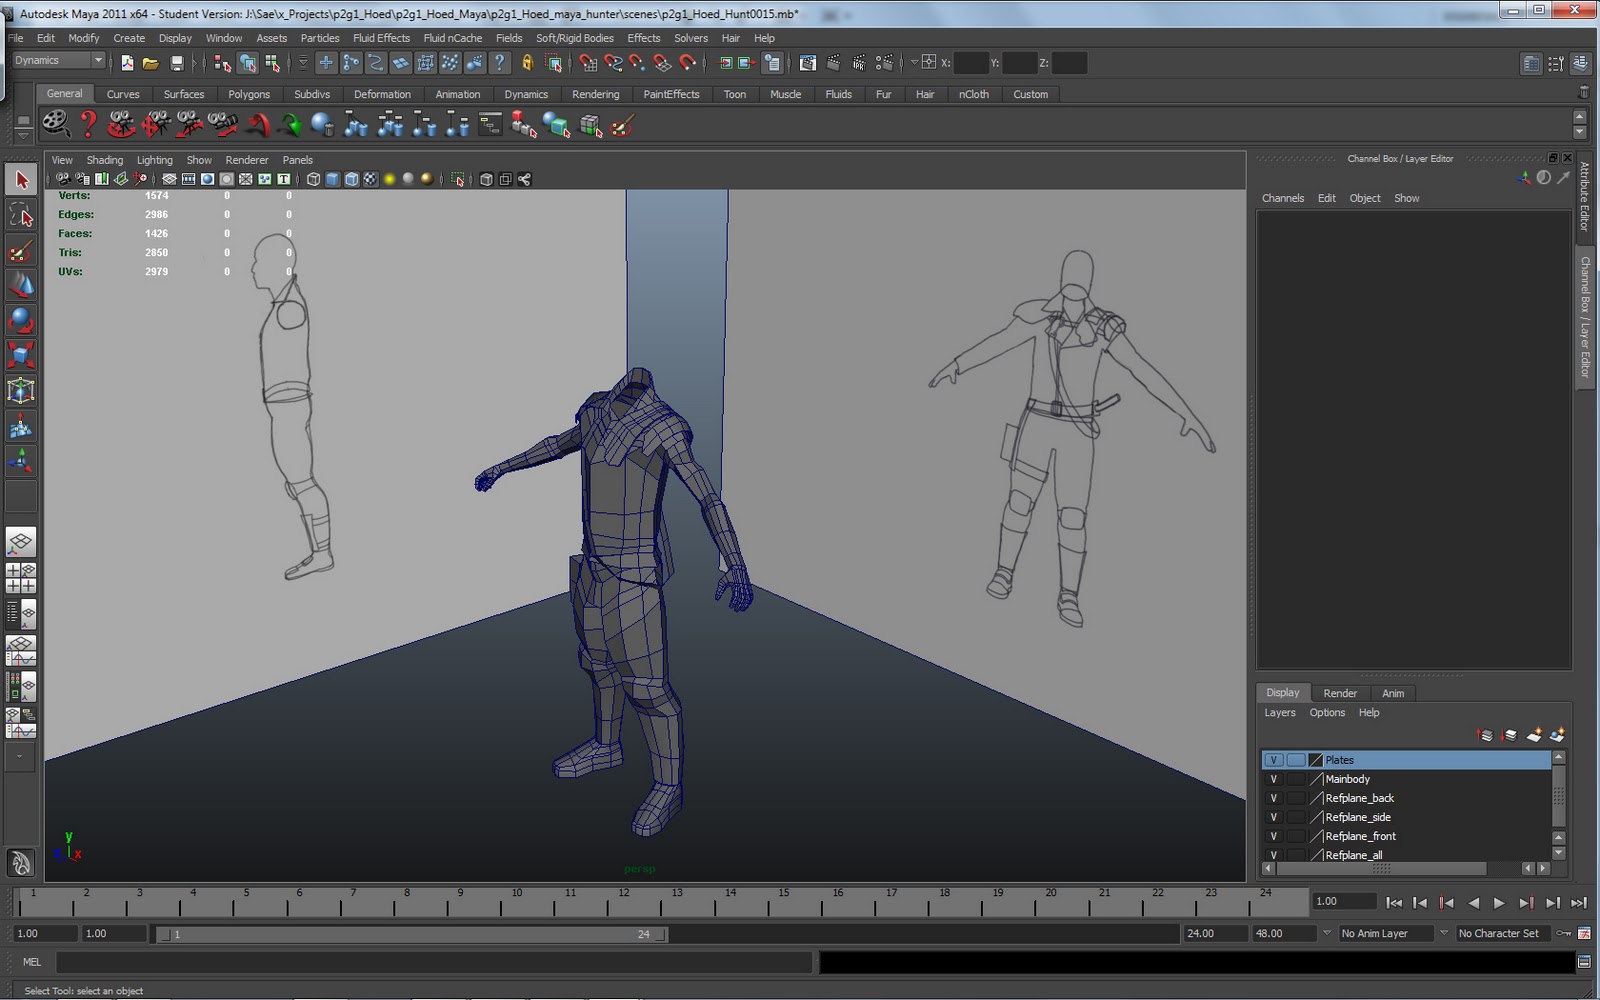Switch to the Polygons shelf tab
Viewport: 1600px width, 1000px height.
[249, 94]
